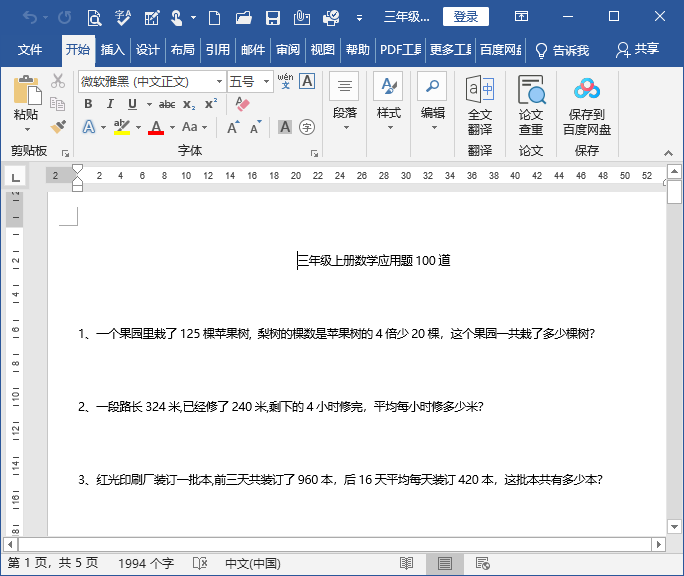Insert enclosed character (字) icon
The width and height of the screenshot is (684, 576).
coord(307,127)
